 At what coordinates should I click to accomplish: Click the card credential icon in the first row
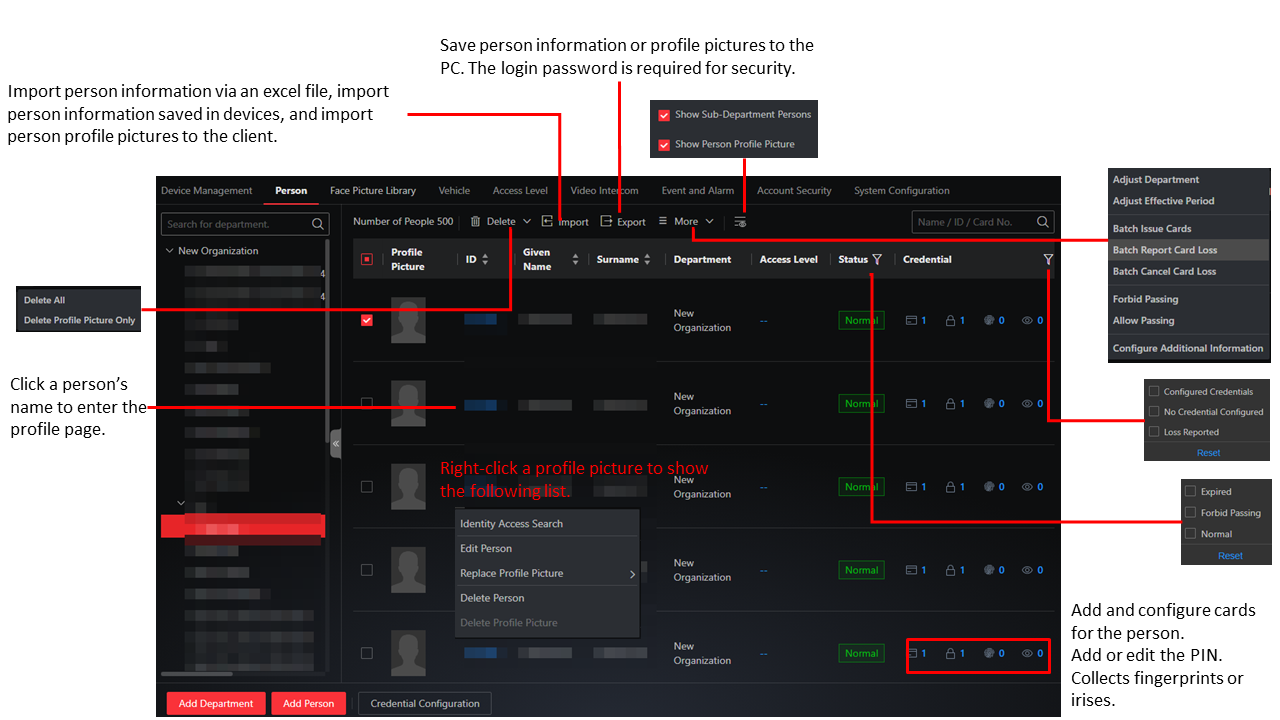pos(911,321)
